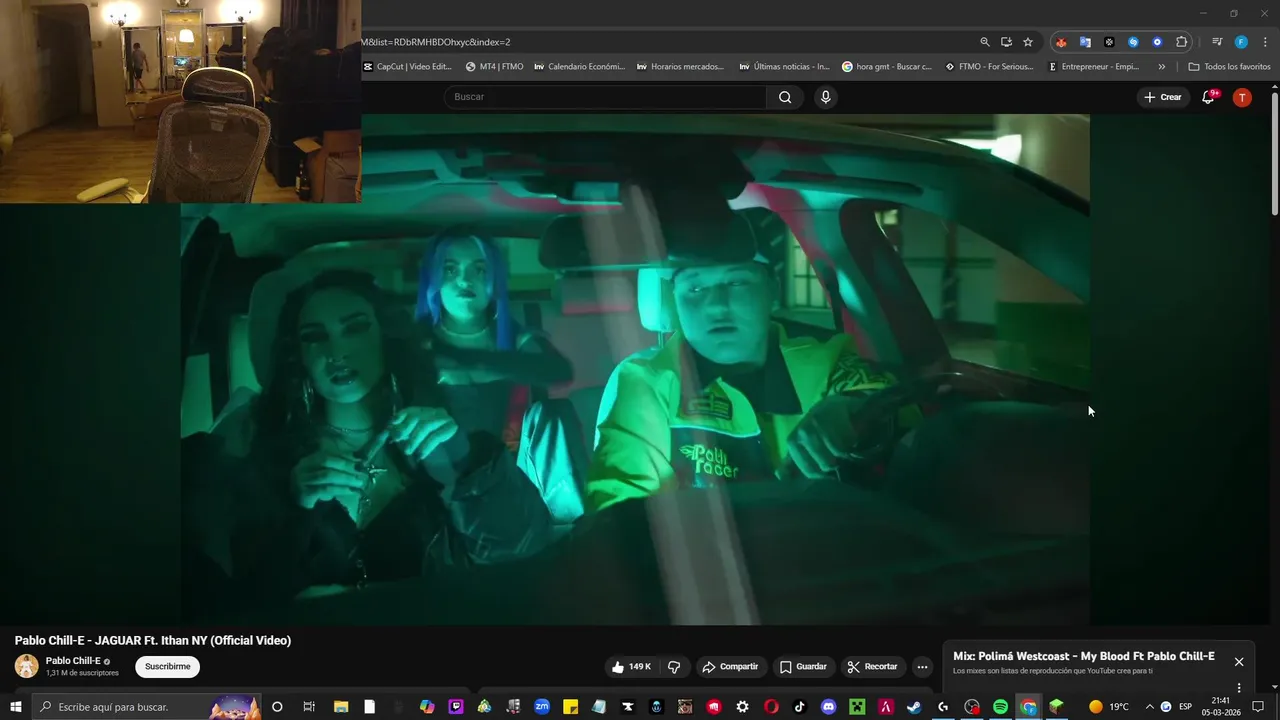Open Zoom from the taskbar

coord(542,707)
